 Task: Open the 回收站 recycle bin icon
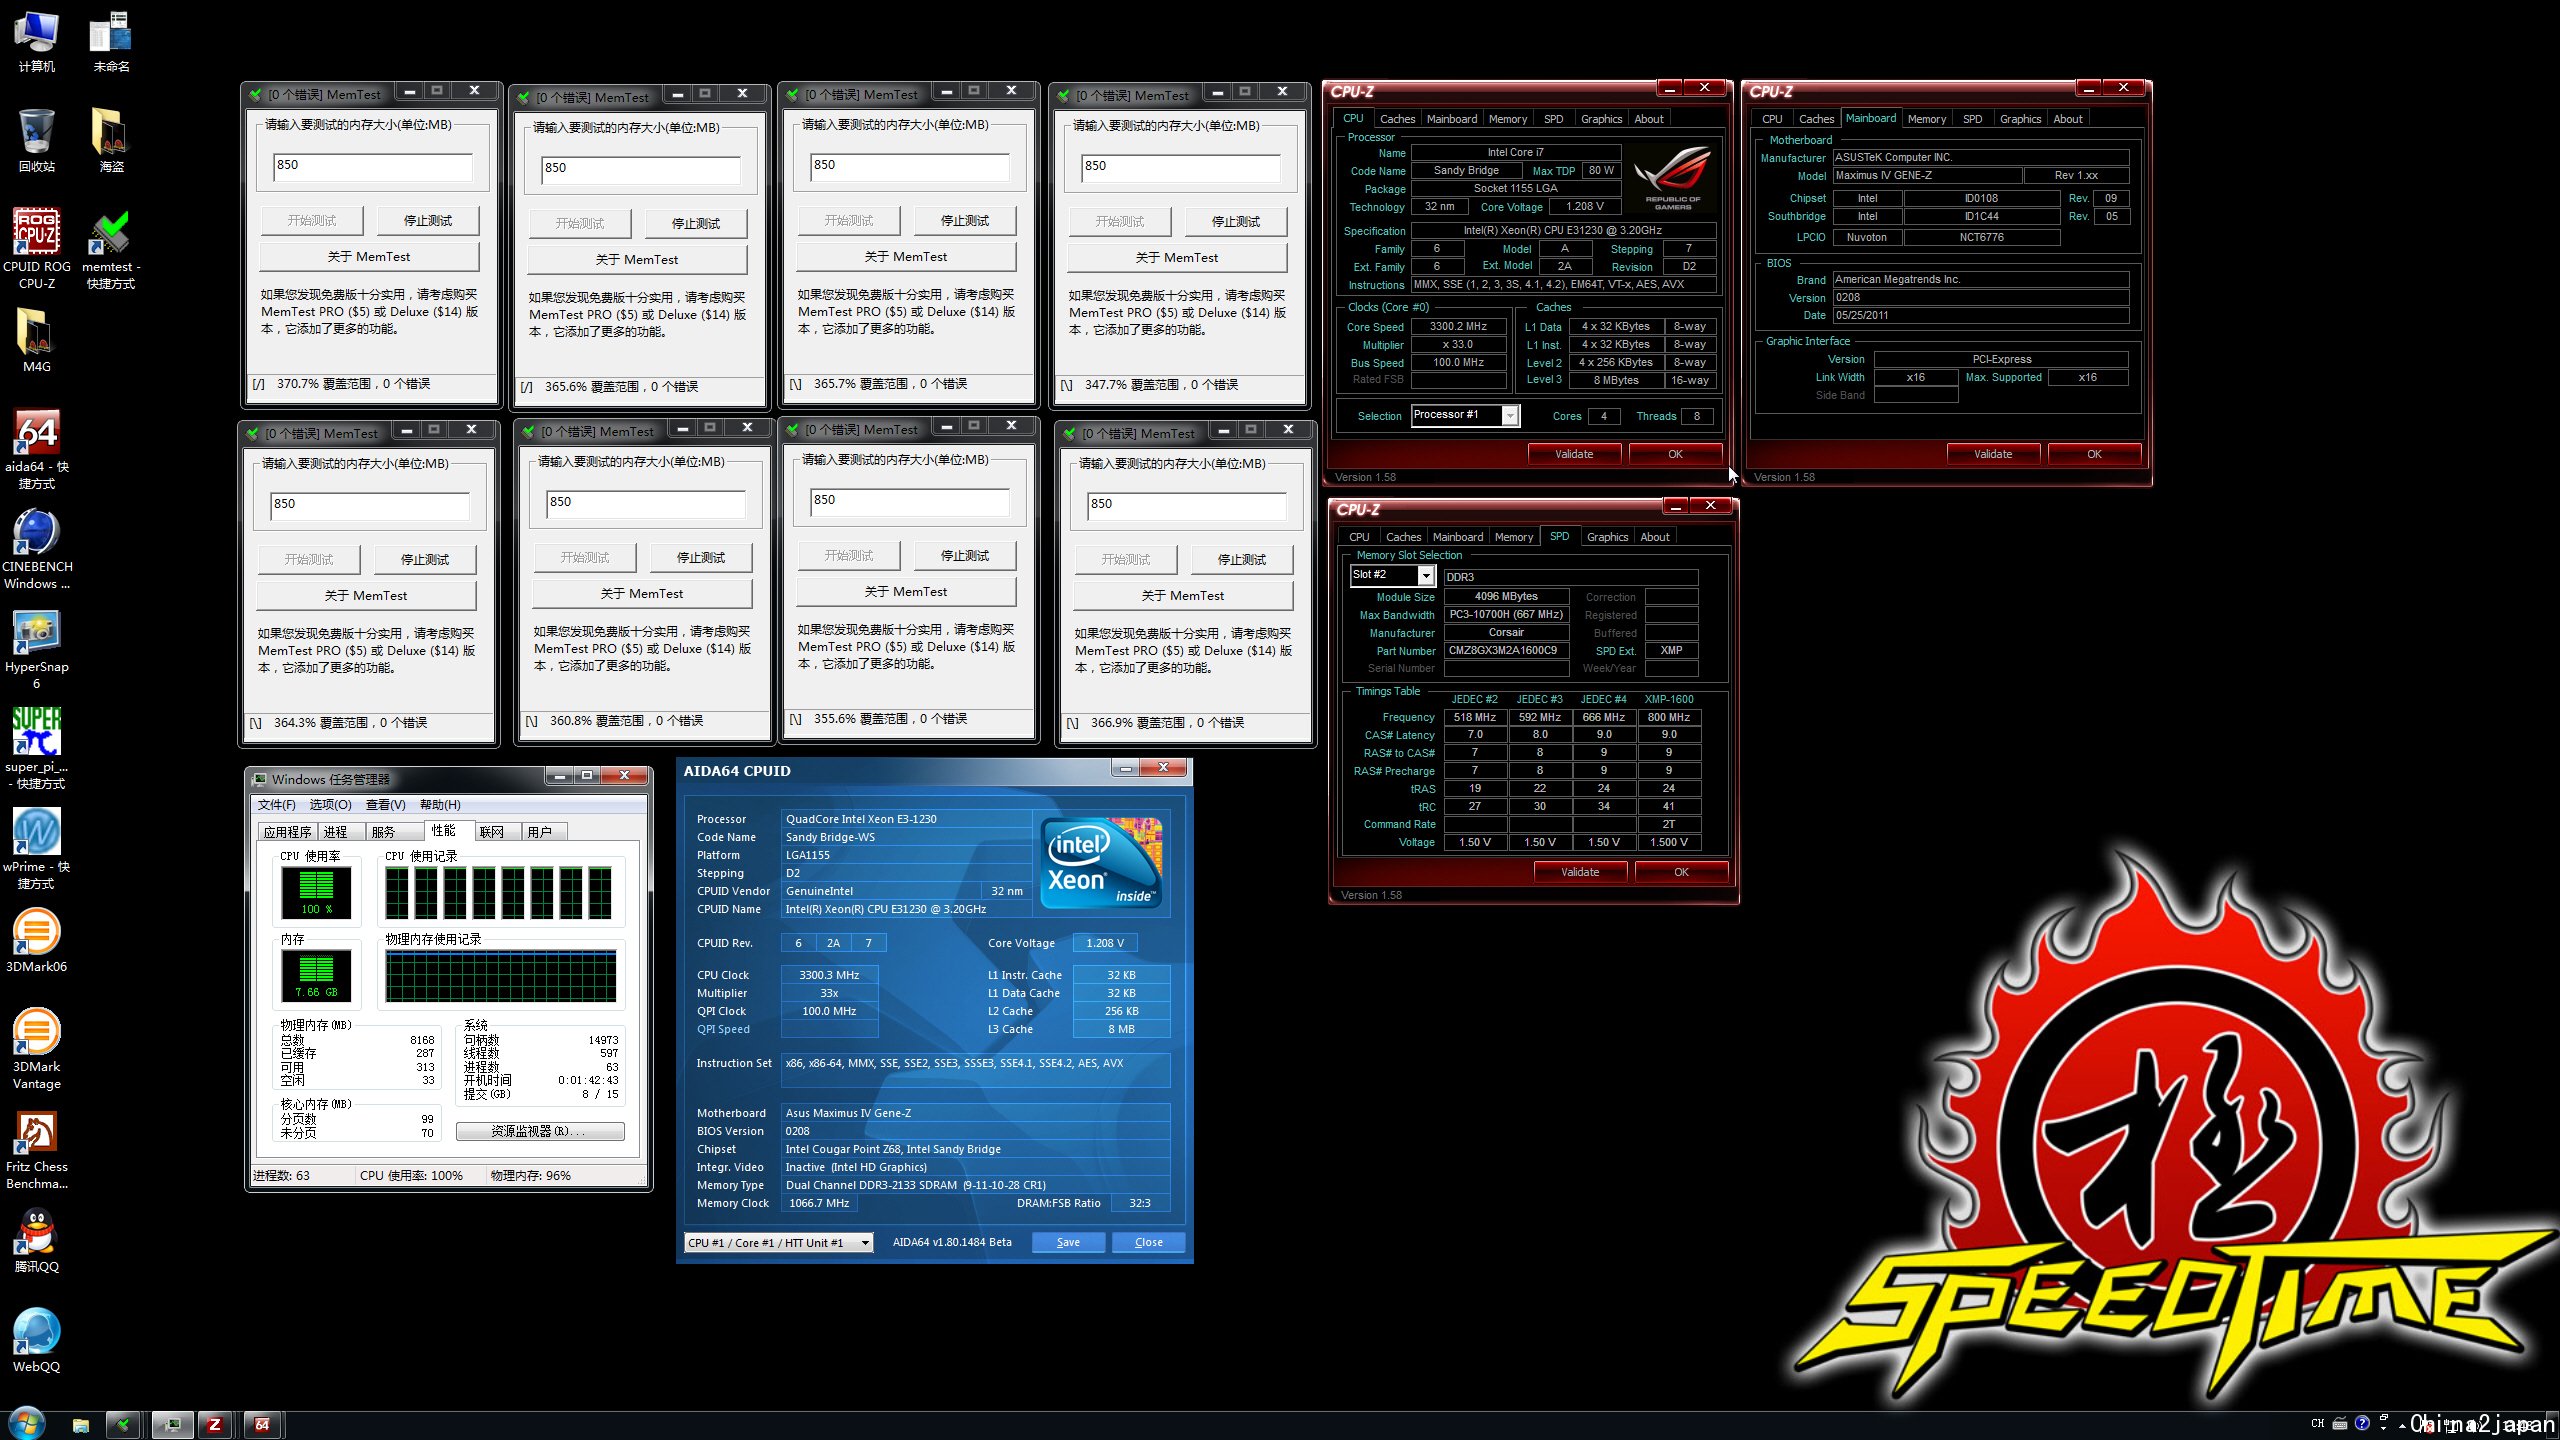click(x=37, y=141)
